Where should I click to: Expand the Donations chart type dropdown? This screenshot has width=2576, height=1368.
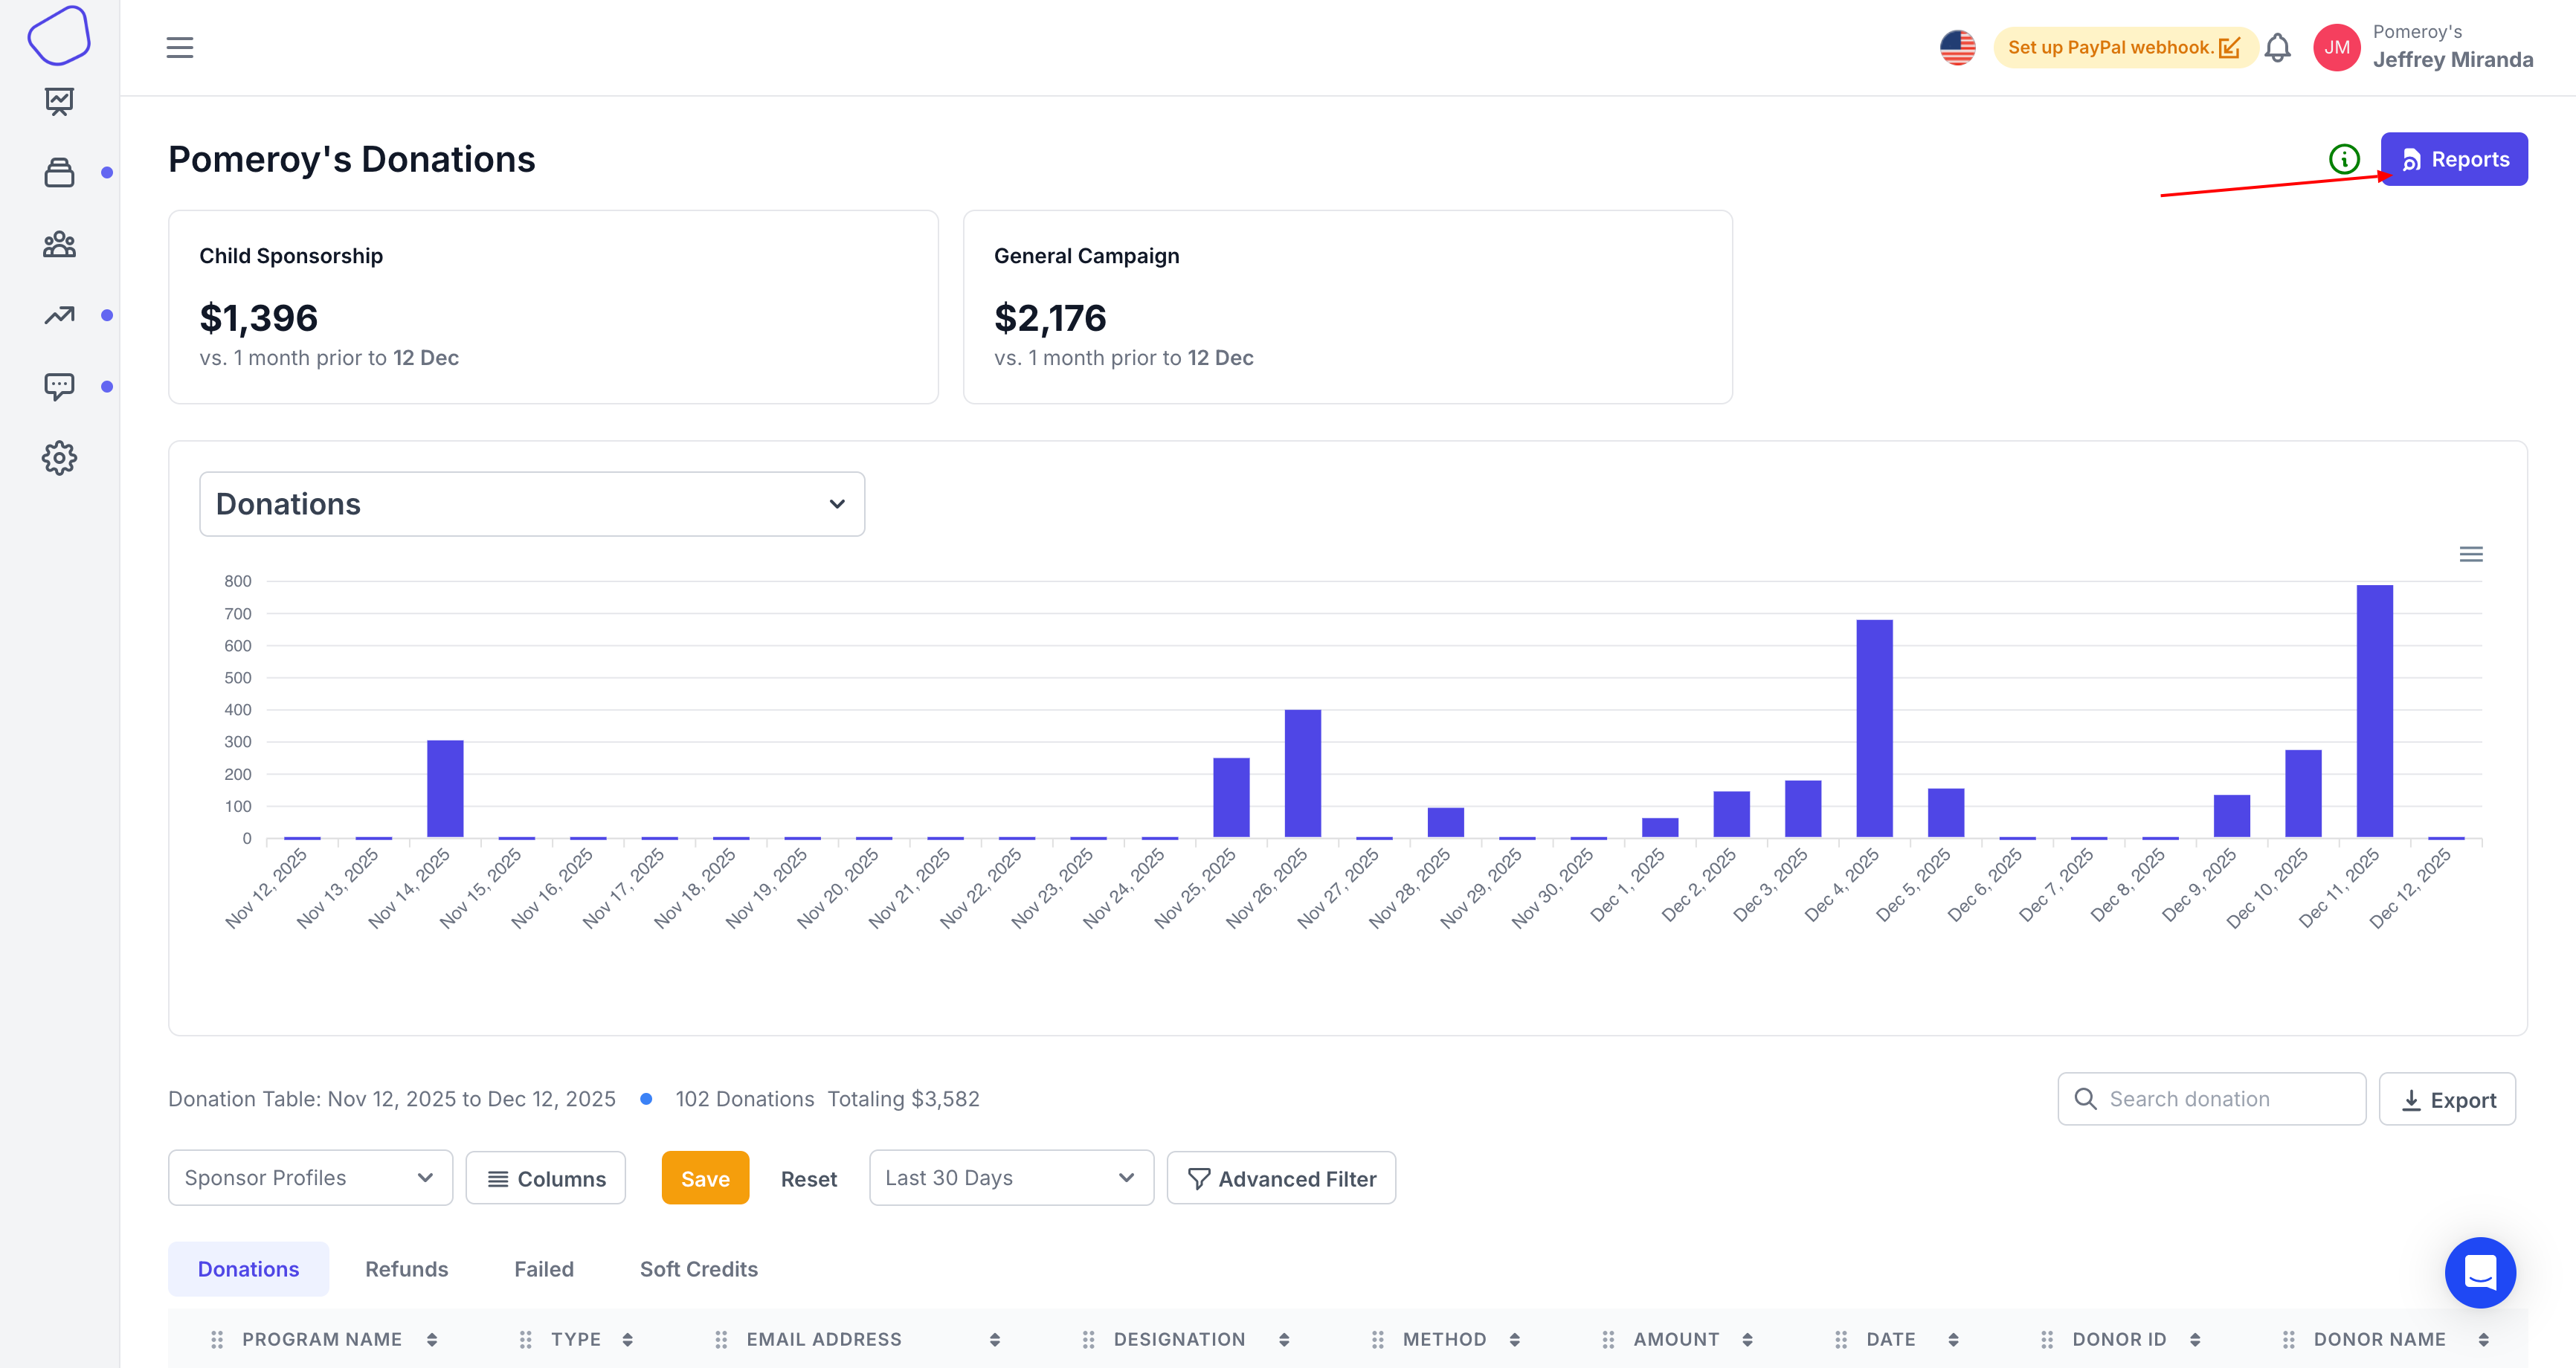[x=532, y=504]
